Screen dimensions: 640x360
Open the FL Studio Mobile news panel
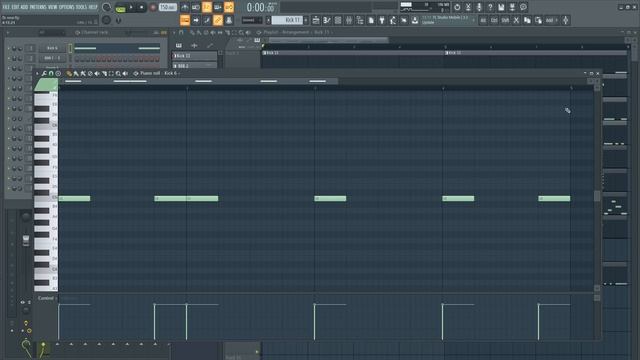tap(448, 20)
